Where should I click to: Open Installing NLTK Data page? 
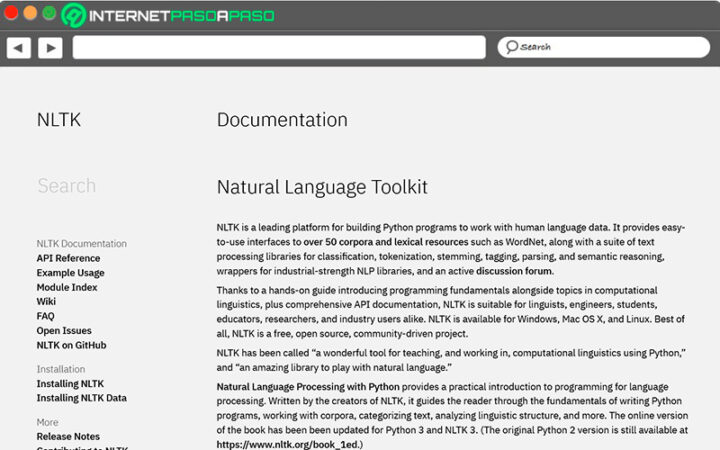[82, 398]
